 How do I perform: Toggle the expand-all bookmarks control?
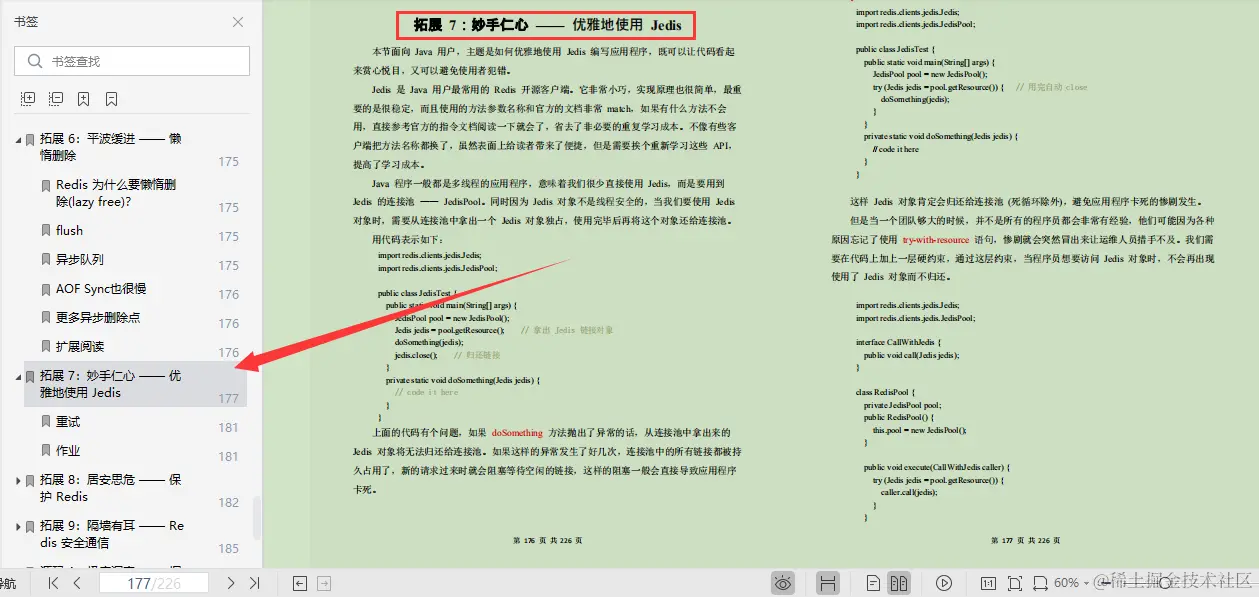(27, 97)
